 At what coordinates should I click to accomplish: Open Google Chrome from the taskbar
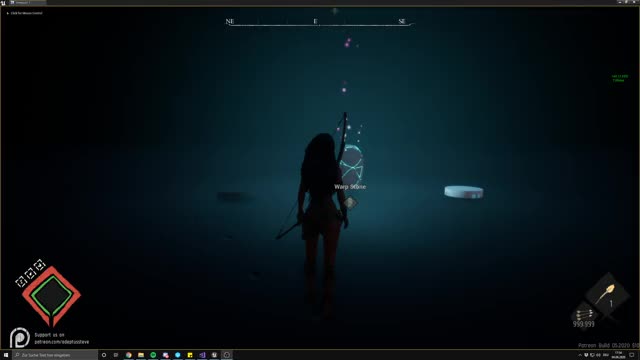coord(129,355)
